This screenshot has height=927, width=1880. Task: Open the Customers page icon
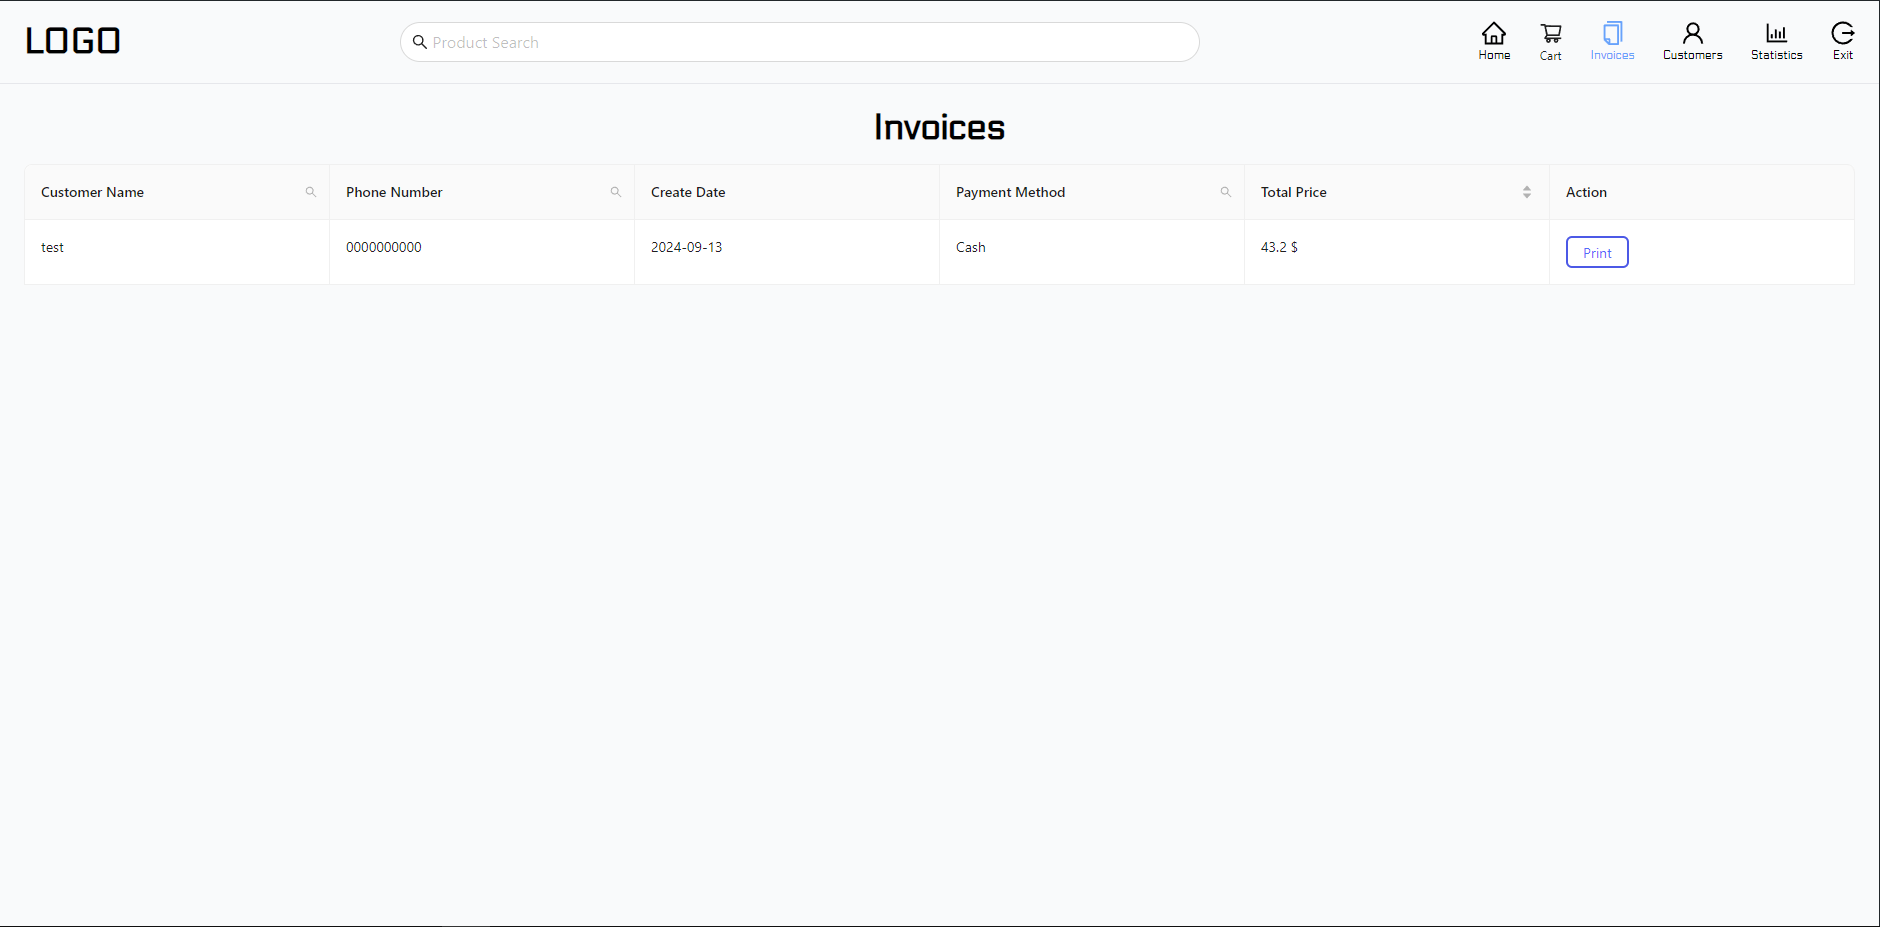click(x=1692, y=34)
